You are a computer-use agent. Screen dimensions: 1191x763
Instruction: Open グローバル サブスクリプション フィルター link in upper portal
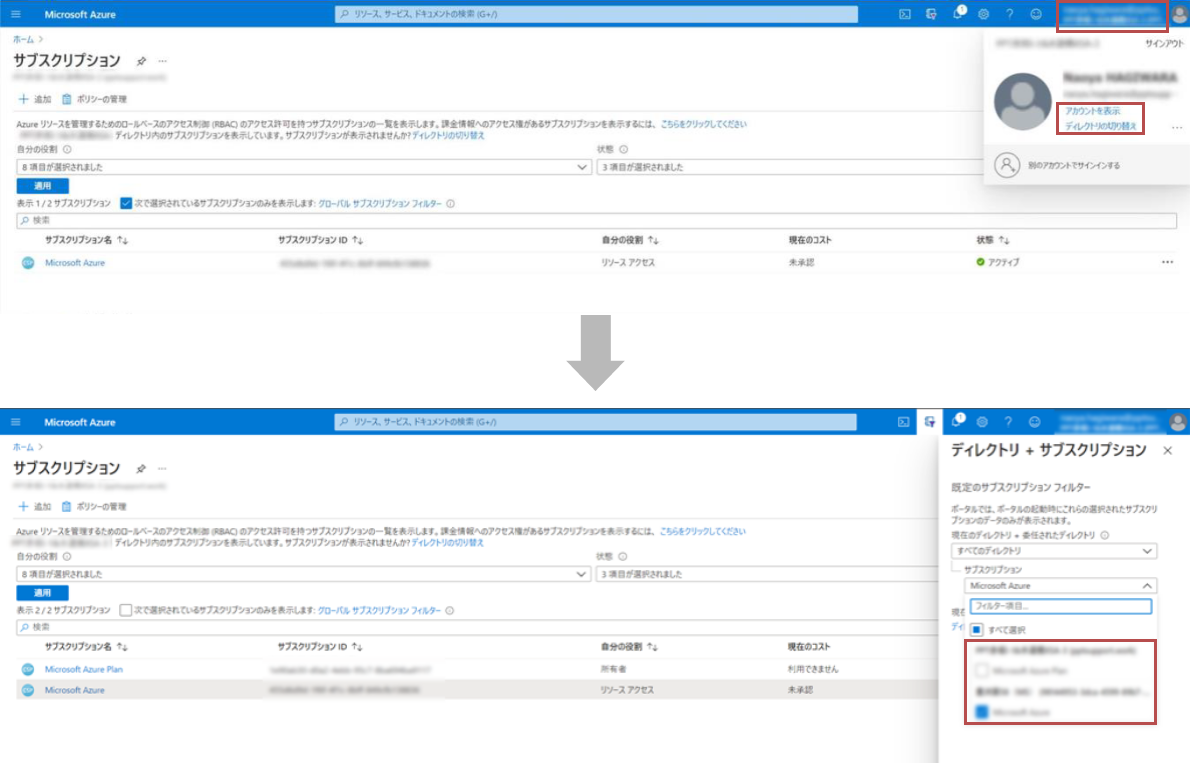[x=380, y=203]
